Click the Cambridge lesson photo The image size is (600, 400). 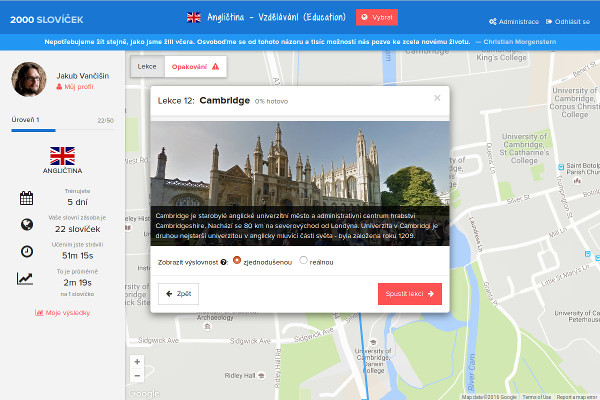click(x=300, y=183)
